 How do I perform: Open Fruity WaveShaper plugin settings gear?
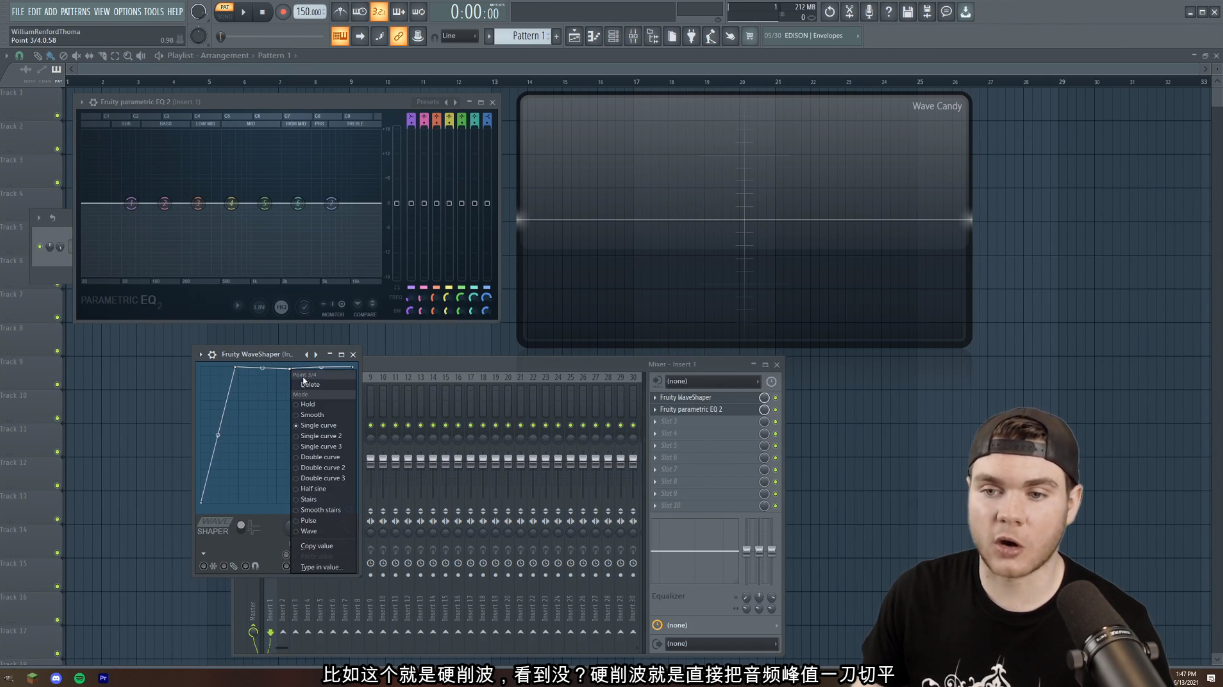[212, 355]
